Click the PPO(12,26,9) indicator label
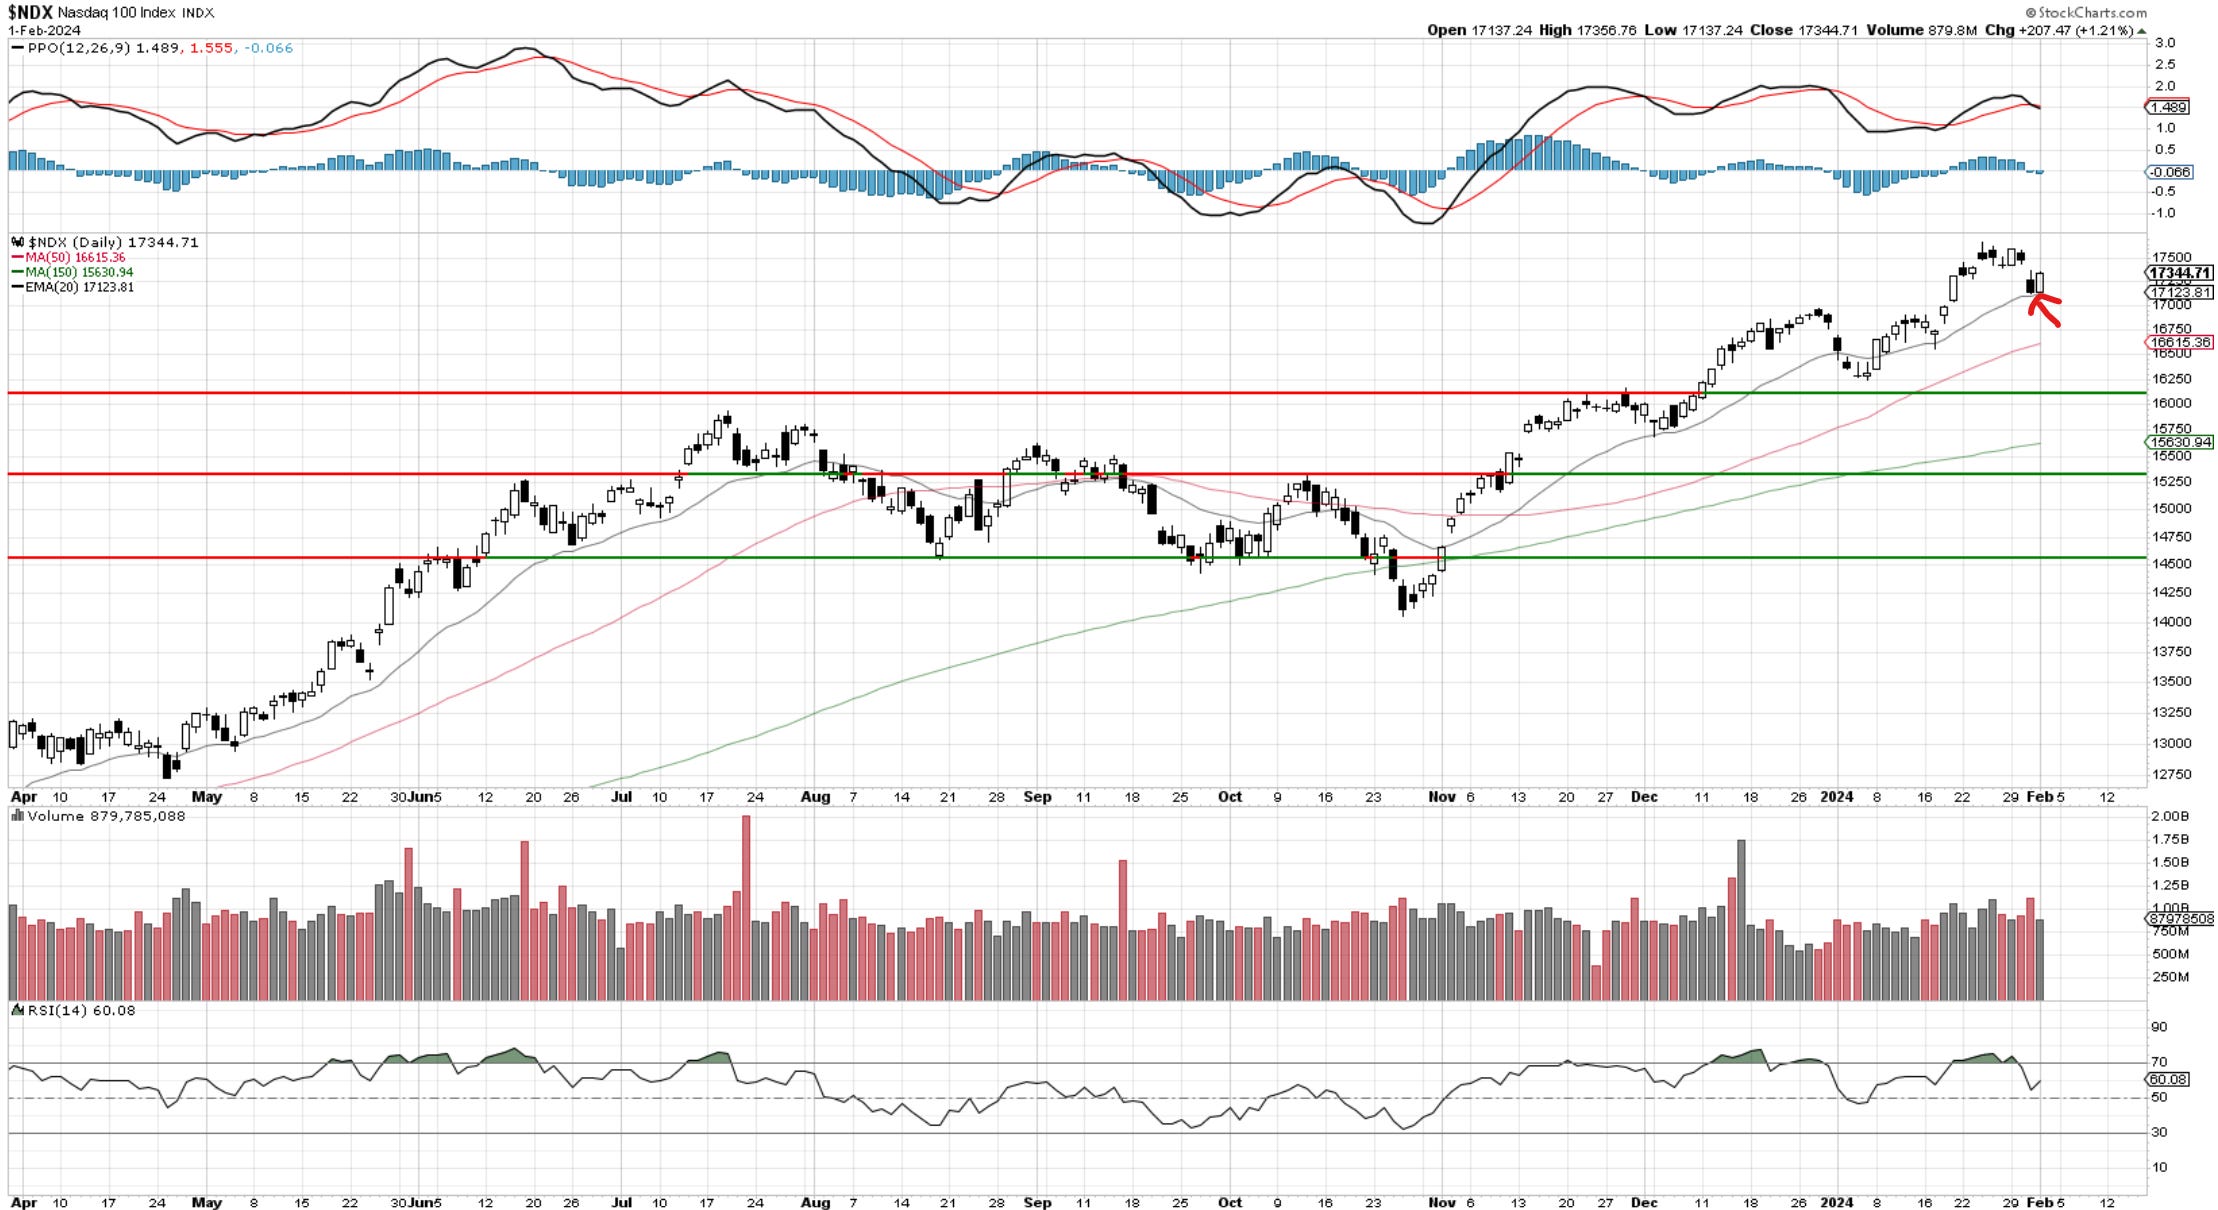2218x1210 pixels. (x=78, y=48)
